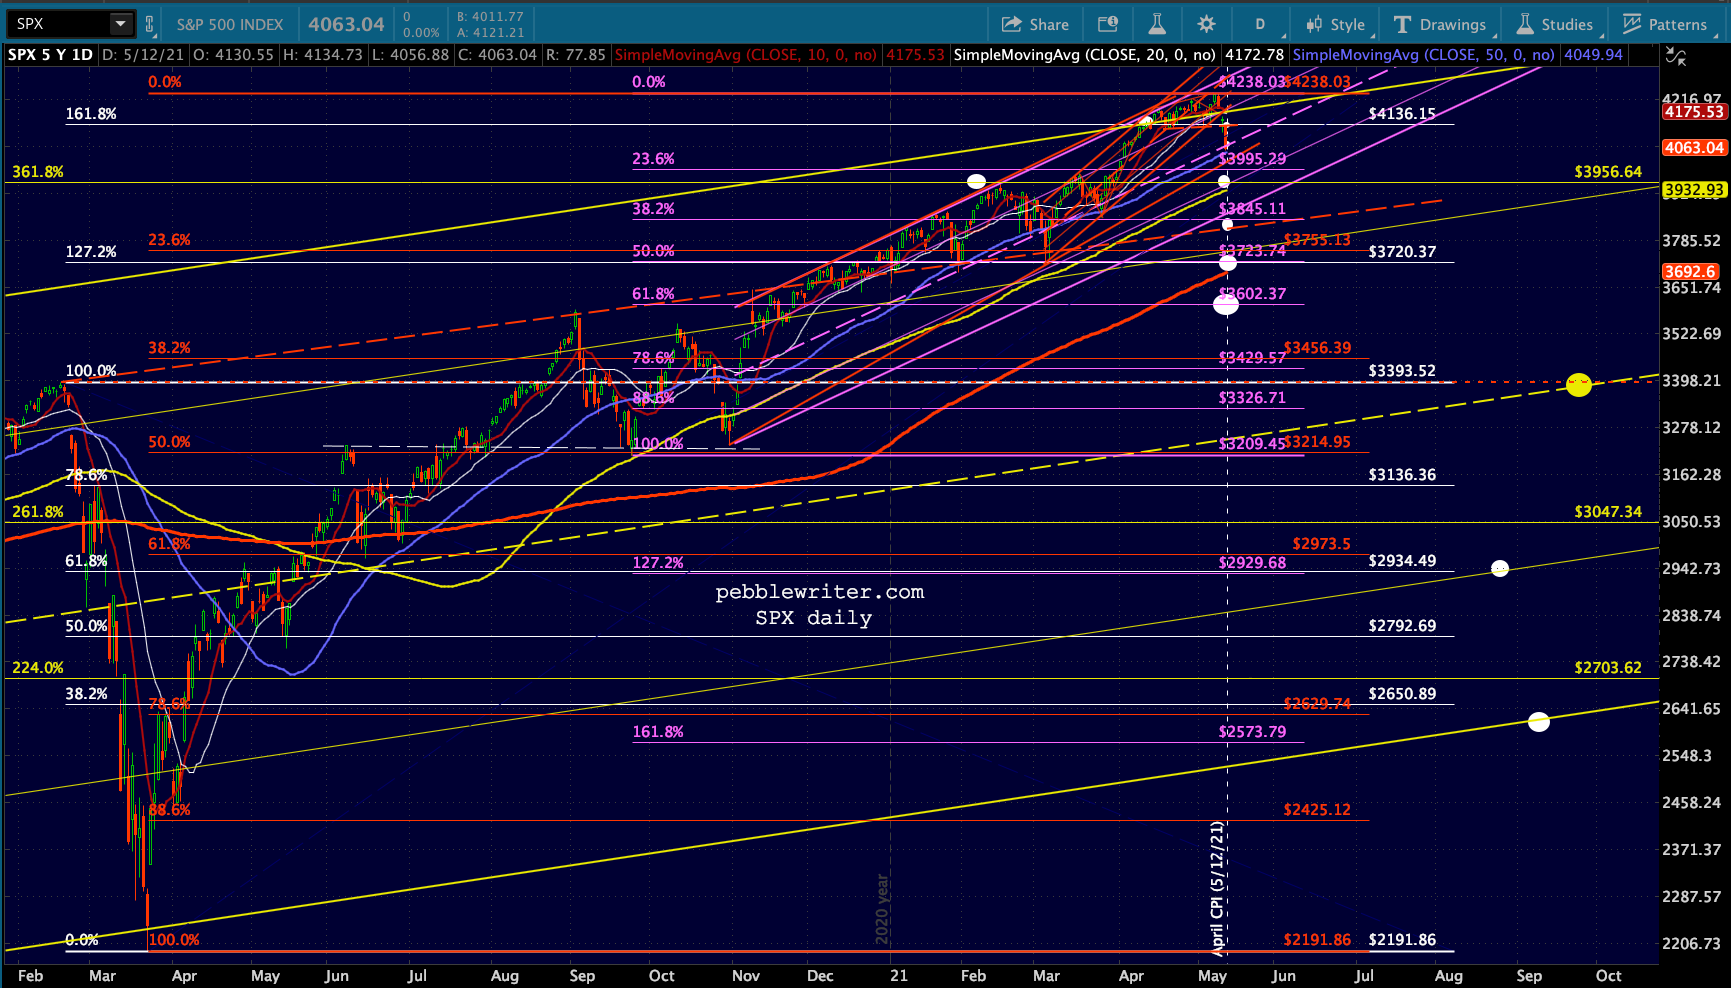
Task: Select the white oval marker near 2942.73
Action: (x=1499, y=568)
